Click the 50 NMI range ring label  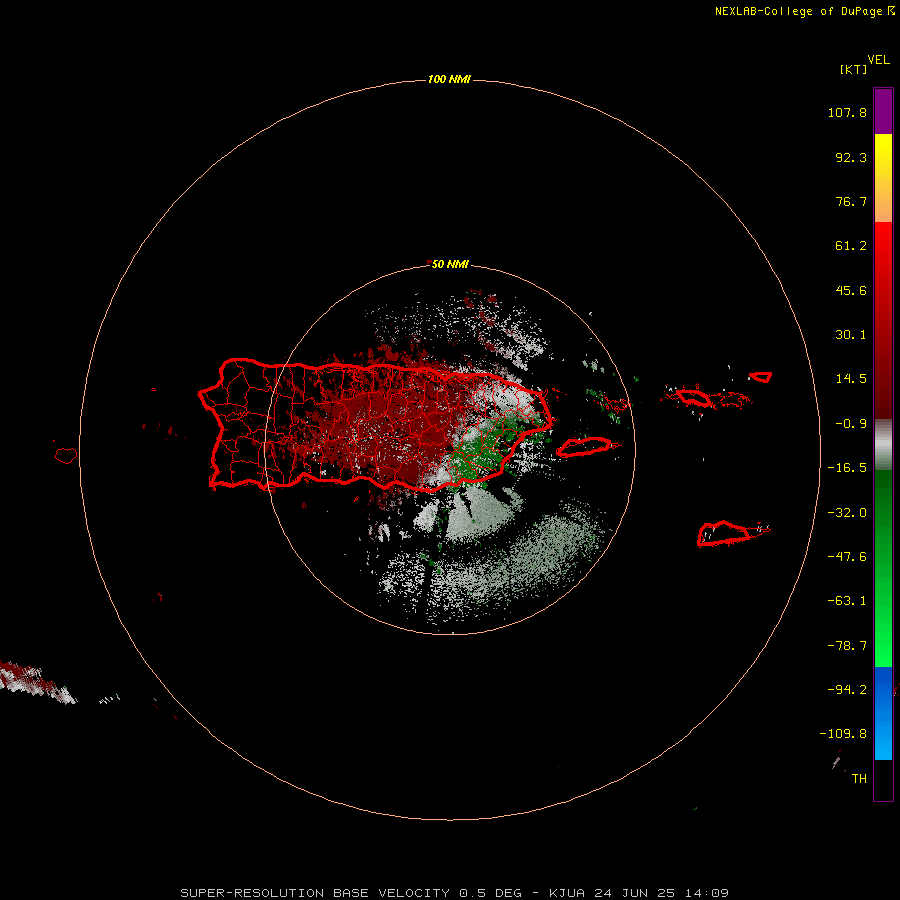tap(450, 264)
